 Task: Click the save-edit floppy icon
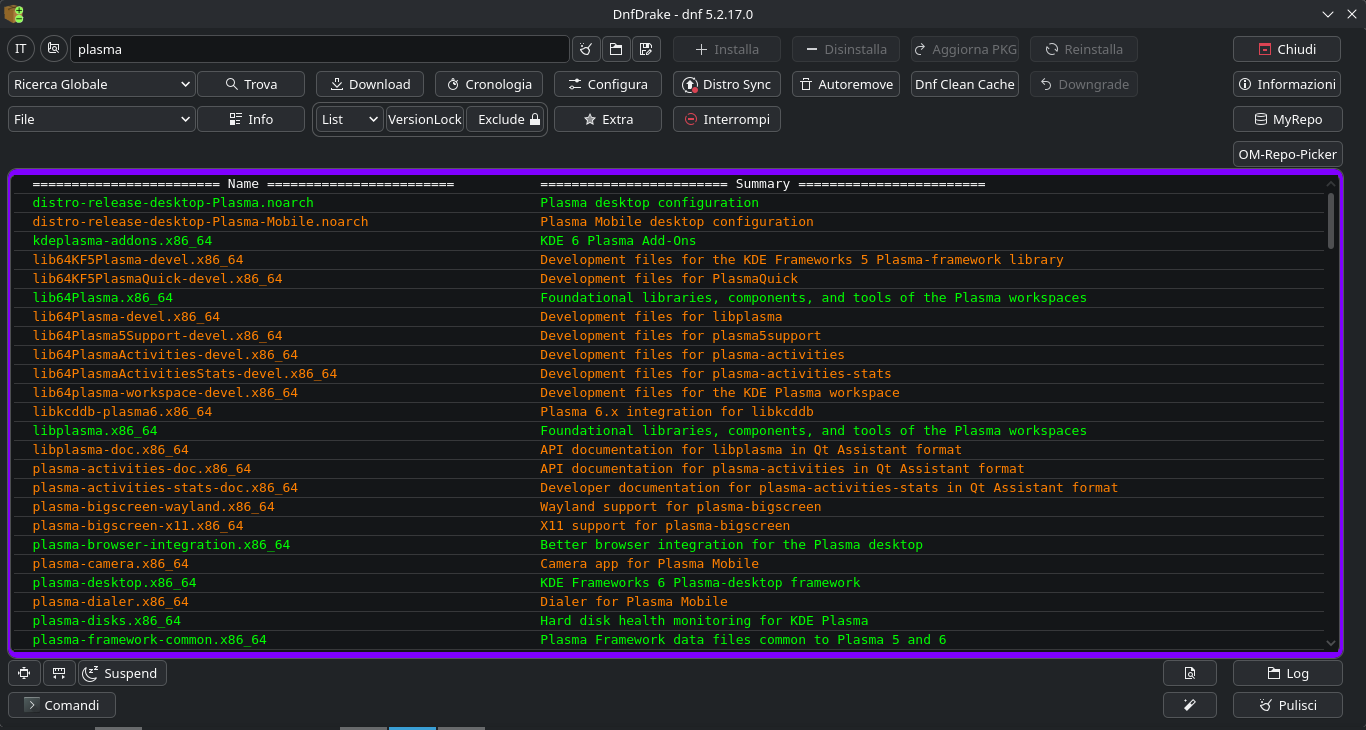(x=645, y=49)
